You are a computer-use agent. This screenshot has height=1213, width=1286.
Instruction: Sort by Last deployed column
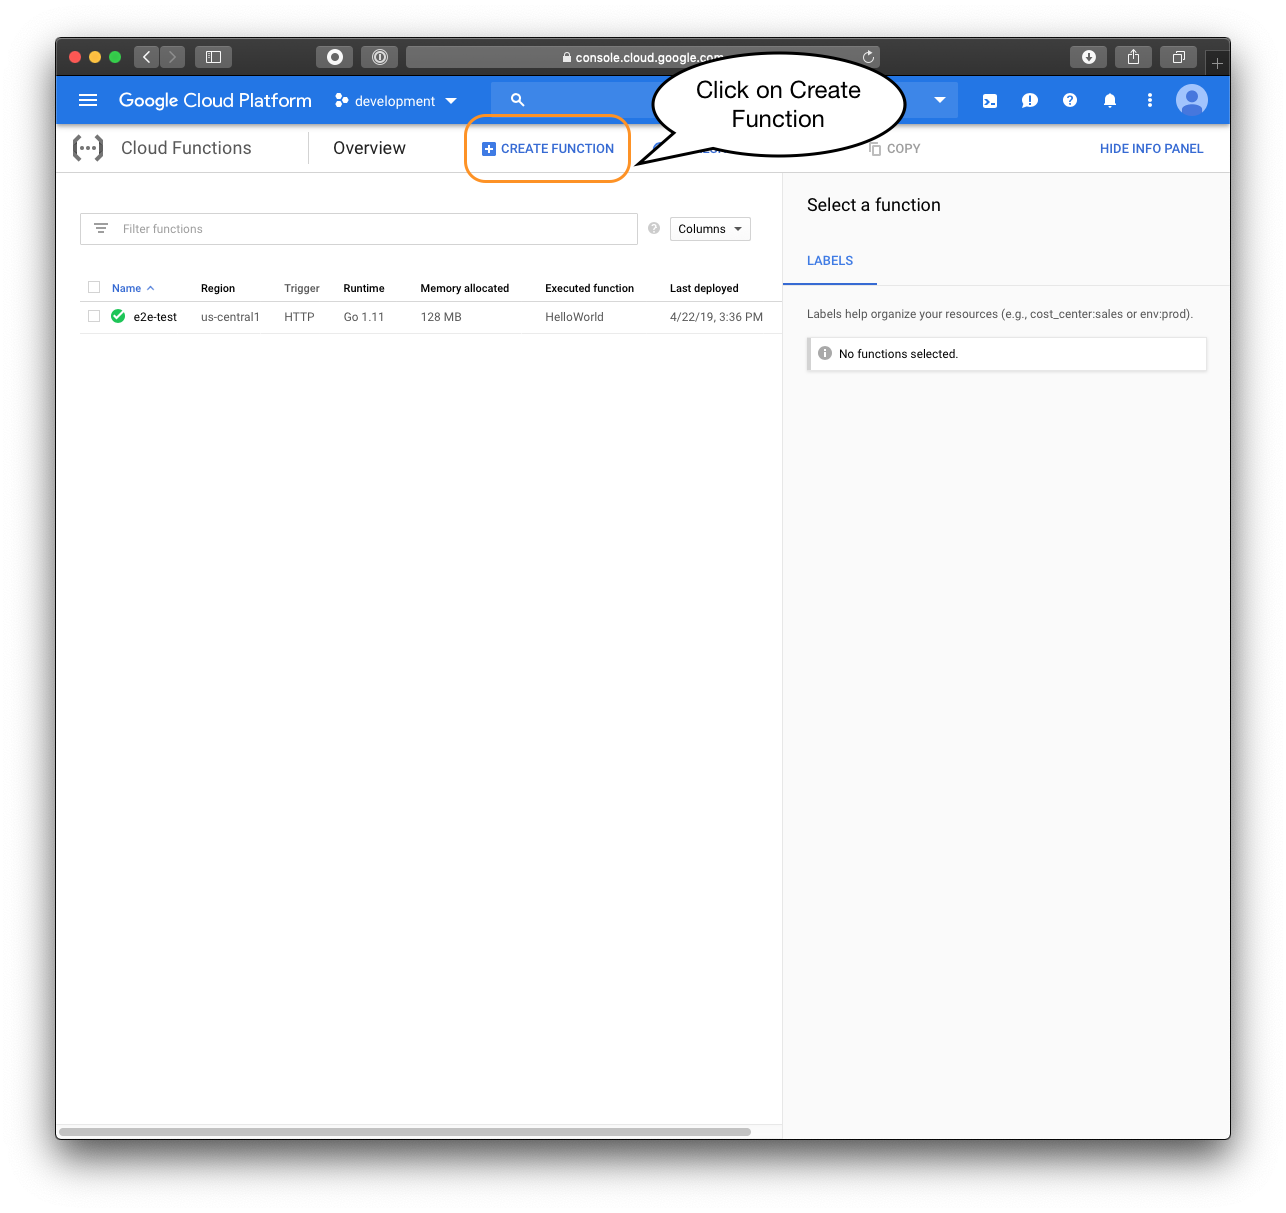(704, 288)
